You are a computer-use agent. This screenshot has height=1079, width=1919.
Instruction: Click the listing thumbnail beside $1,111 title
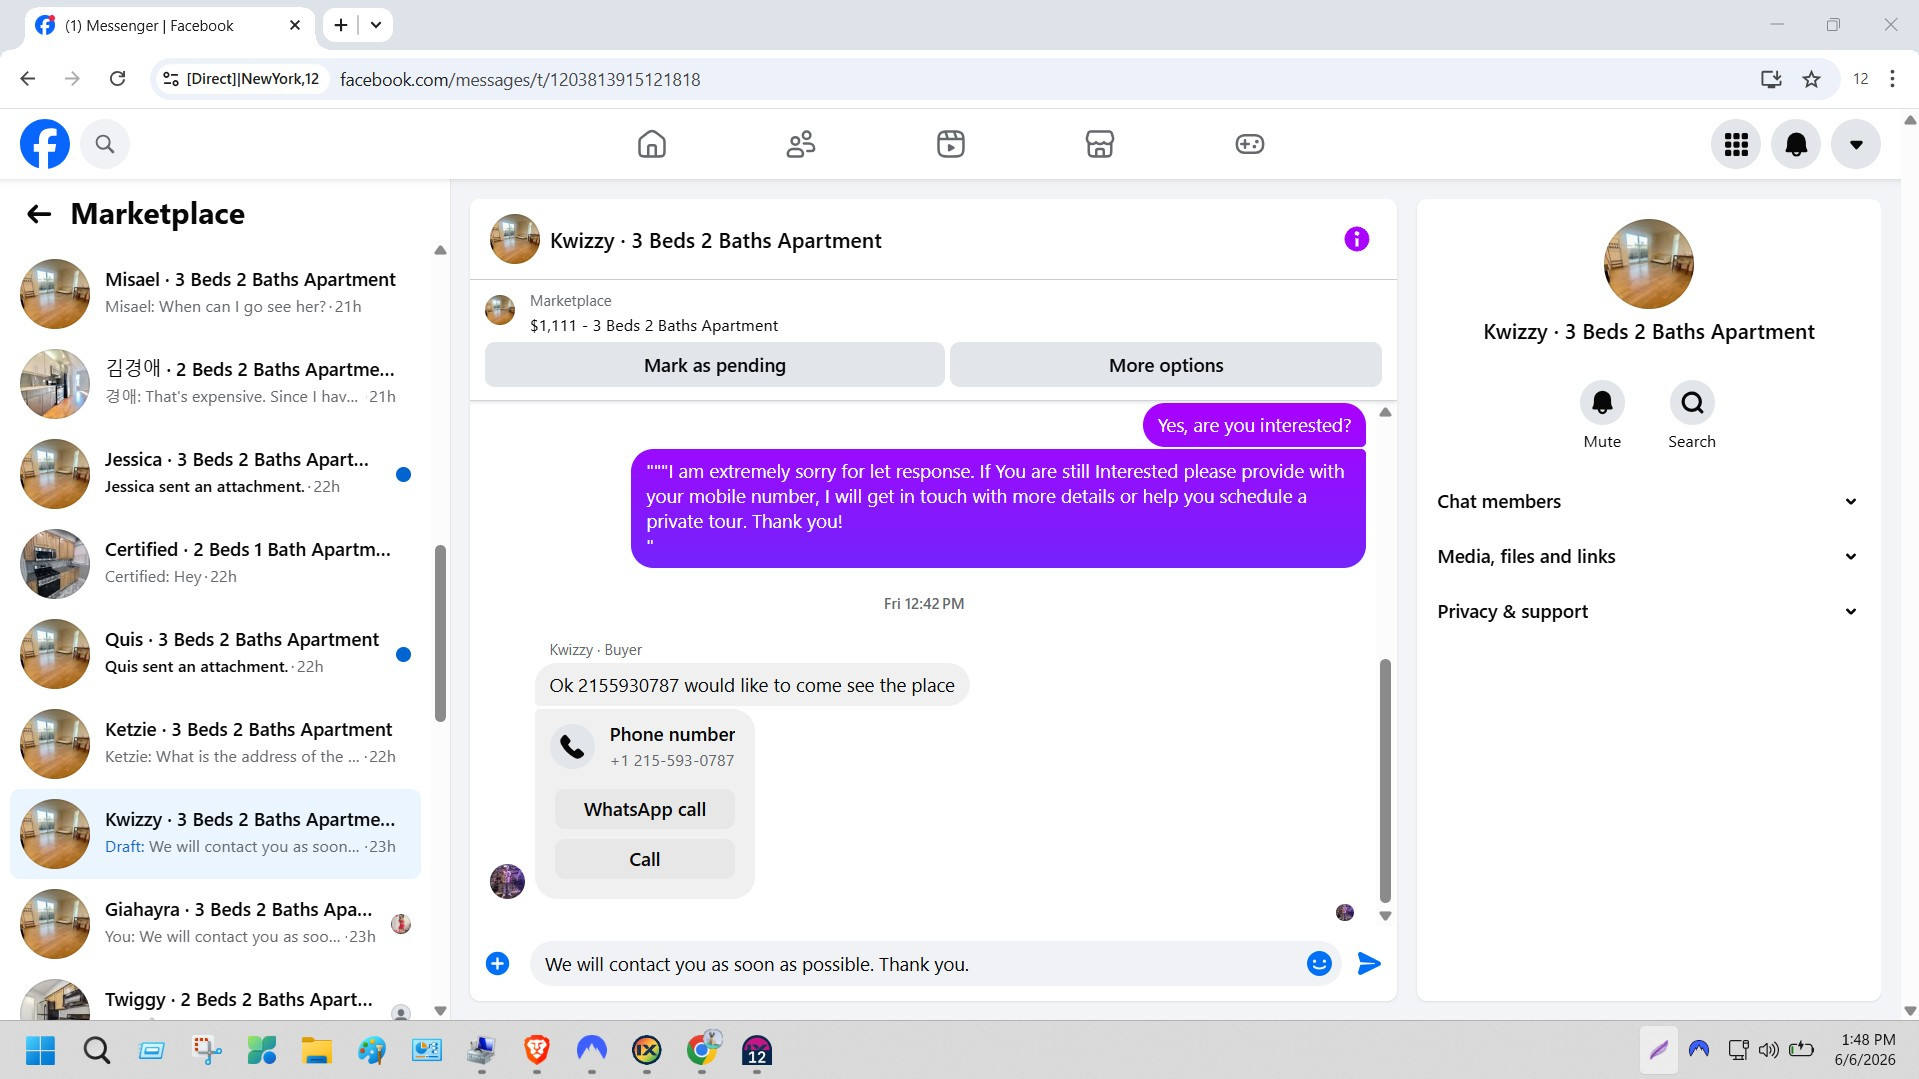coord(500,310)
